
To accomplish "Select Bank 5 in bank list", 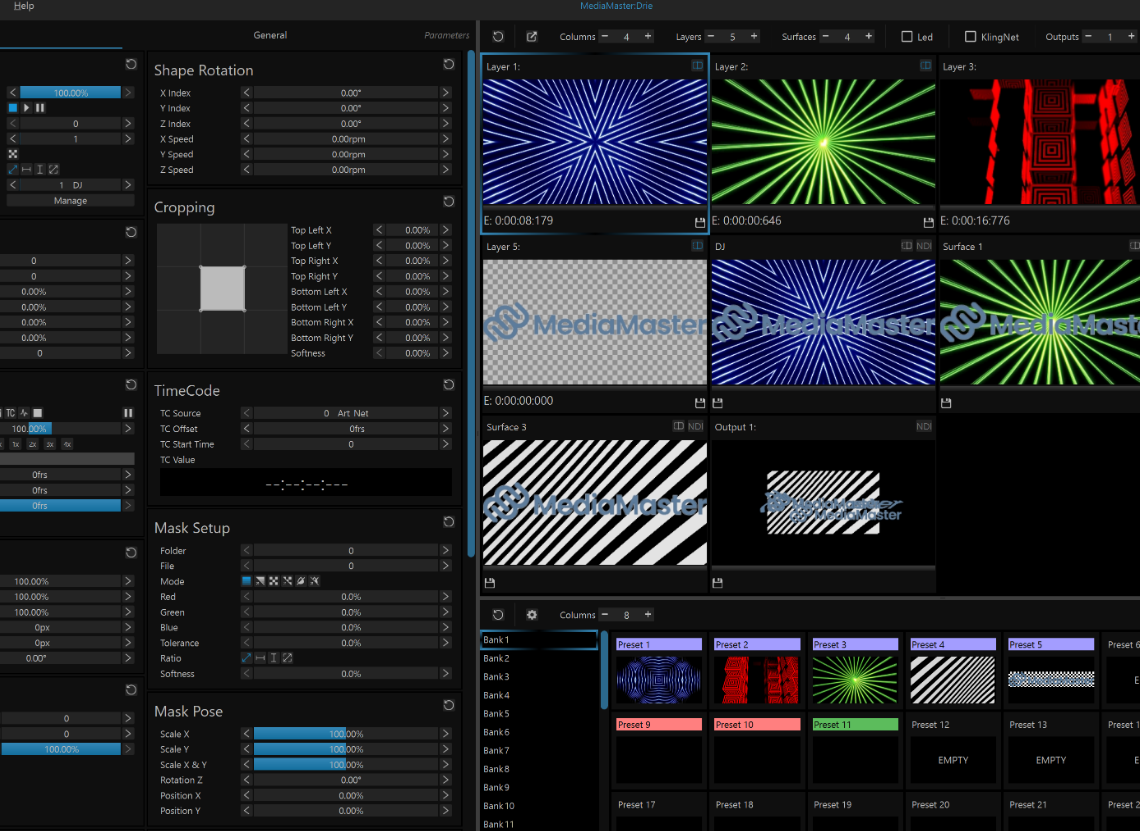I will coord(539,713).
